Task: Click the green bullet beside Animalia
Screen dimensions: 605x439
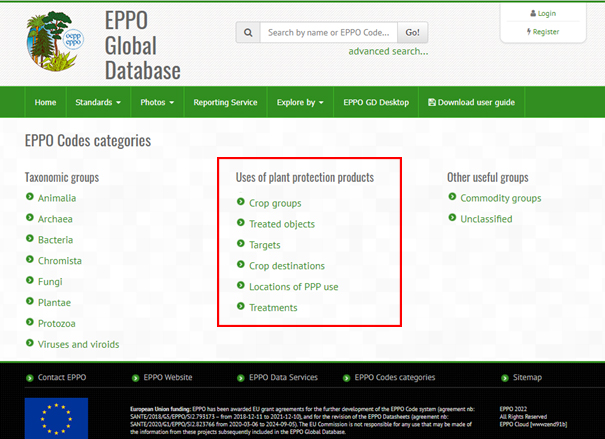Action: click(x=30, y=197)
